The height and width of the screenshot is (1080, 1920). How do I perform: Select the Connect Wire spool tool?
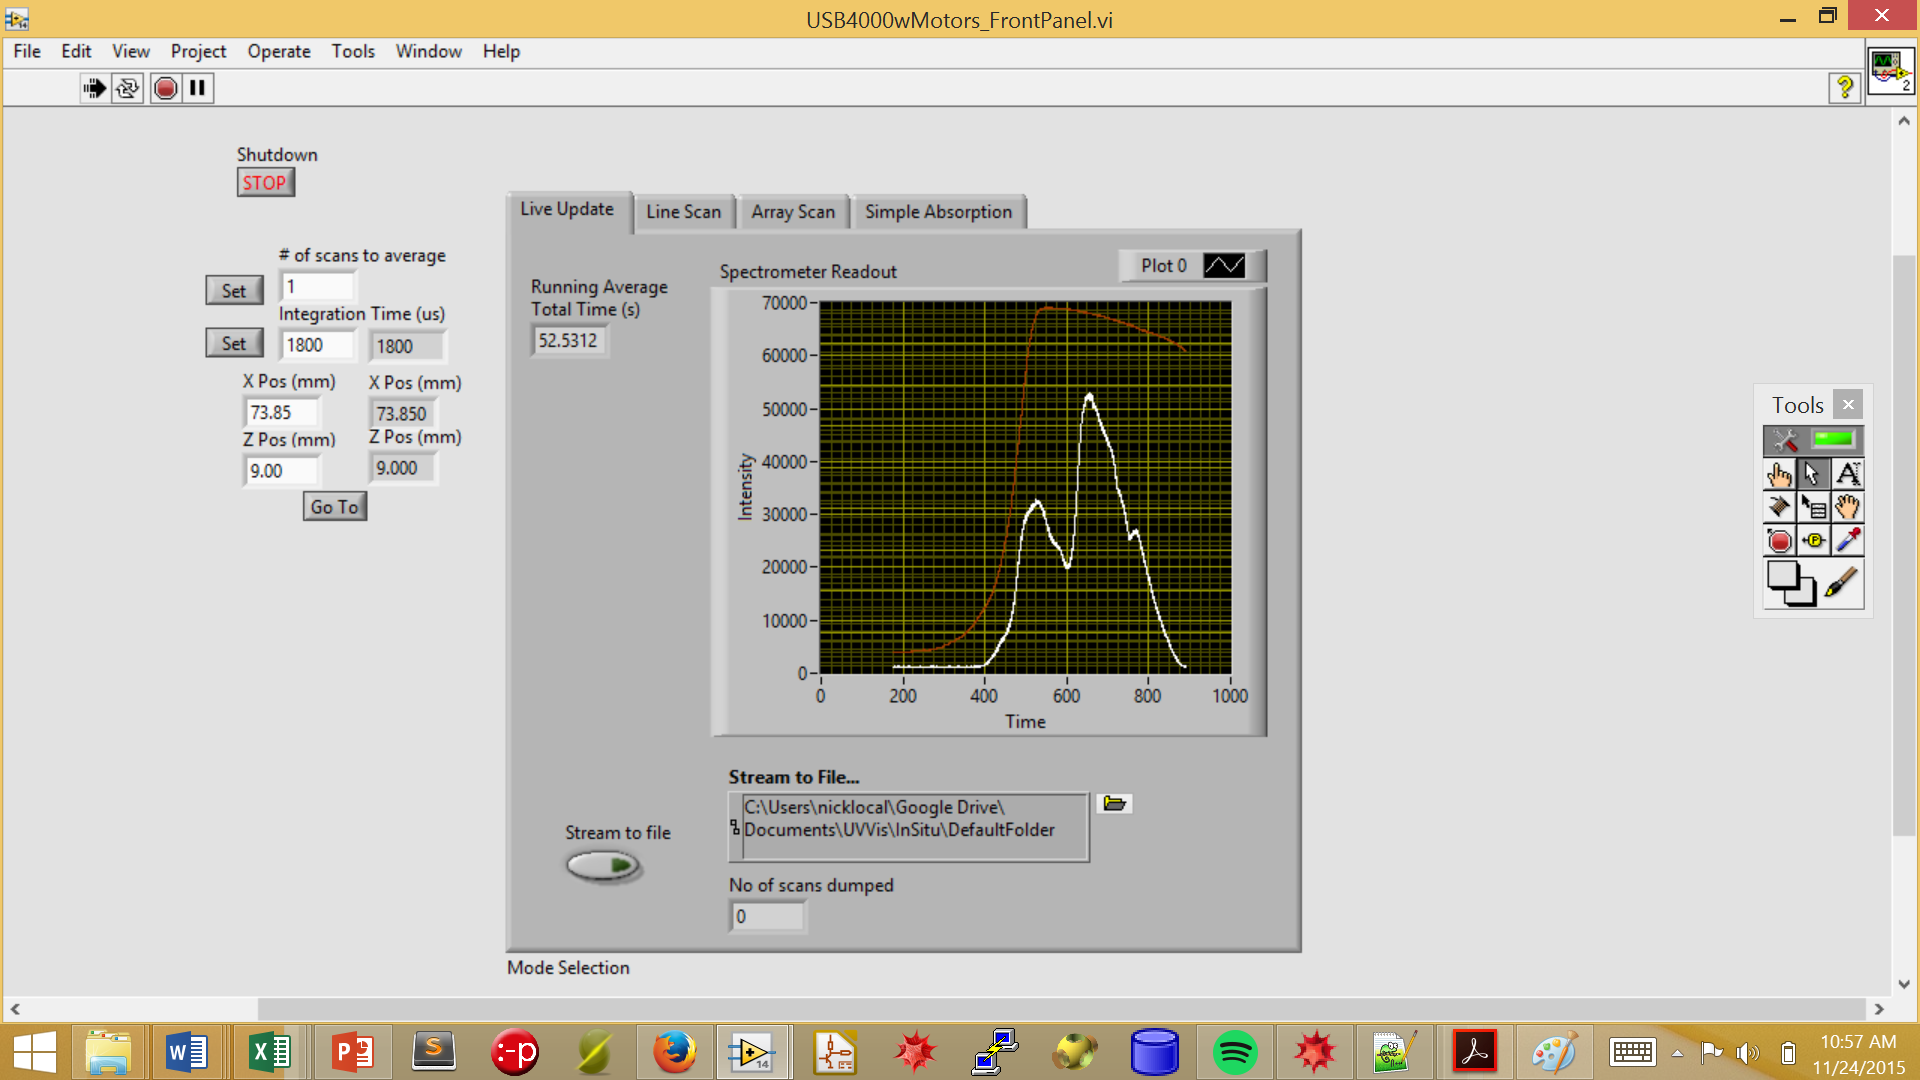click(x=1779, y=507)
